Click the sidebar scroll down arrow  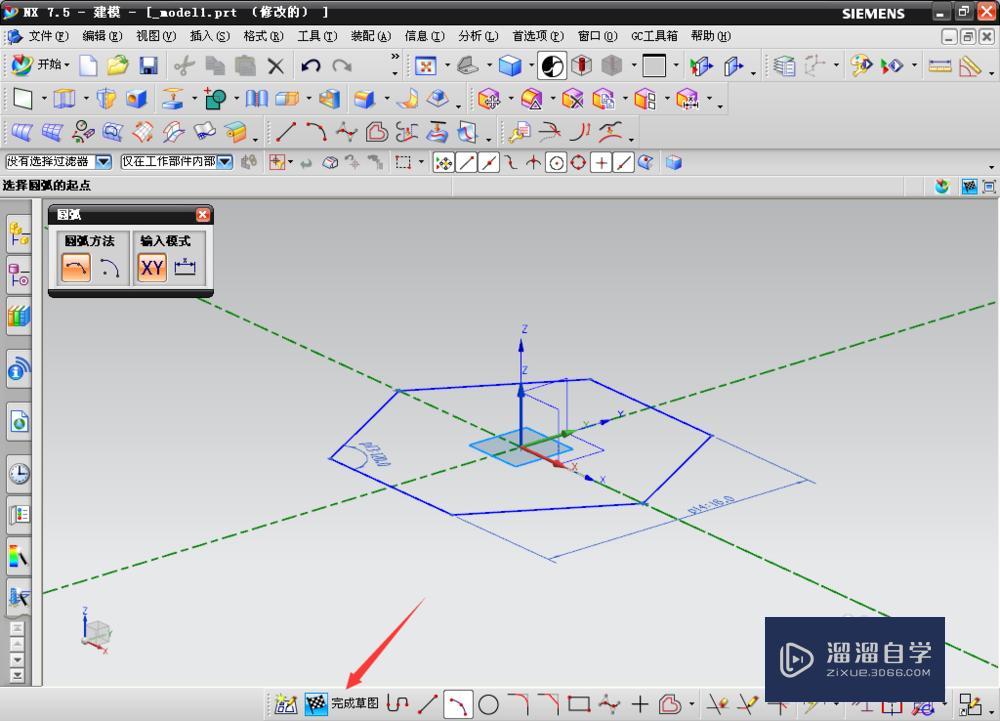pyautogui.click(x=17, y=659)
